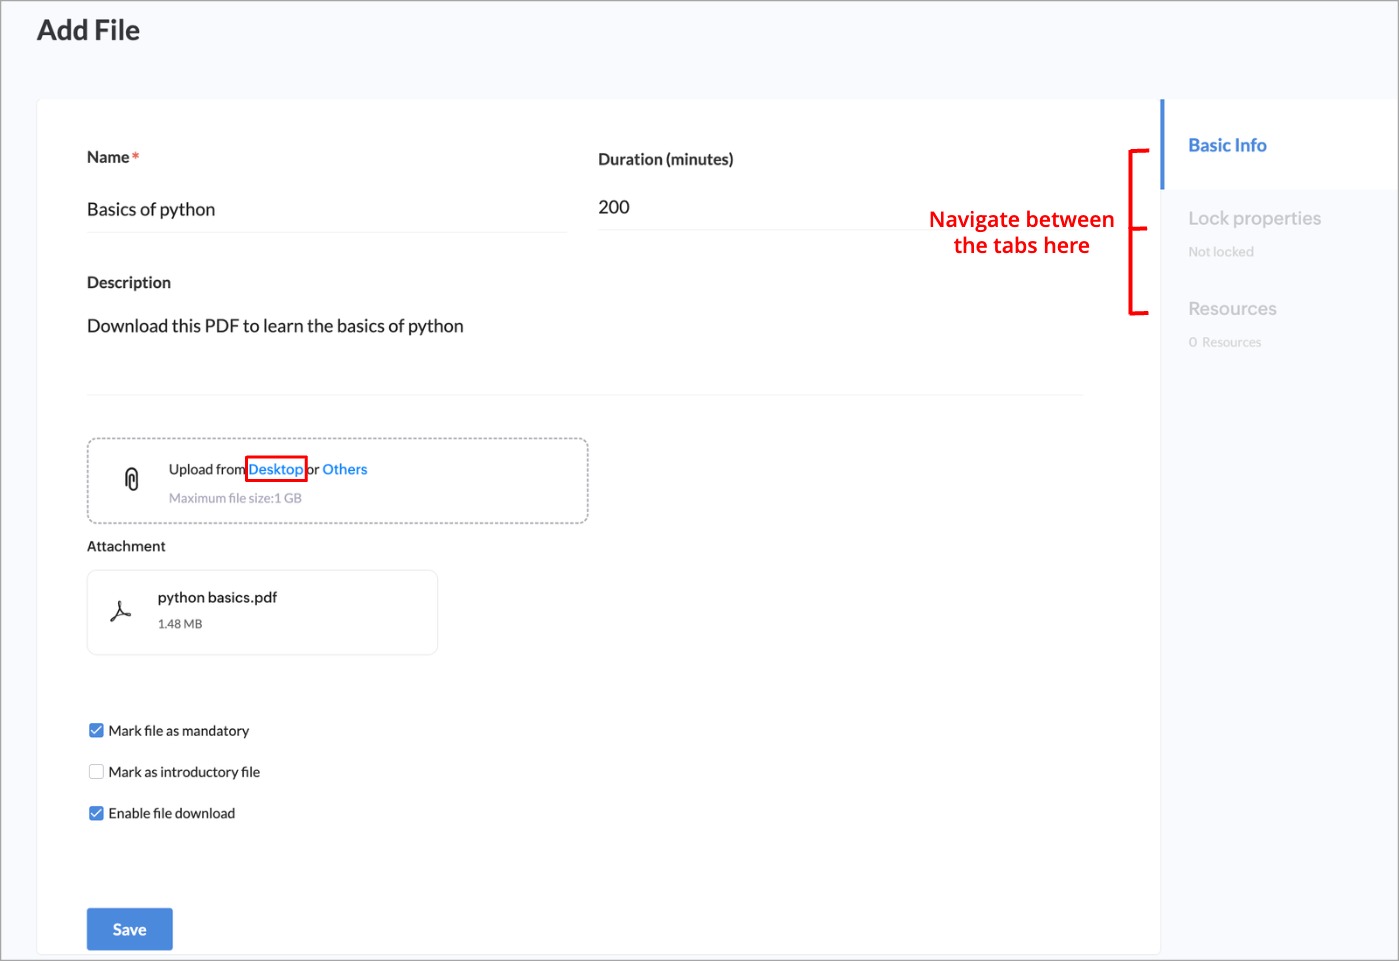
Task: Click the Save button
Action: pos(130,929)
